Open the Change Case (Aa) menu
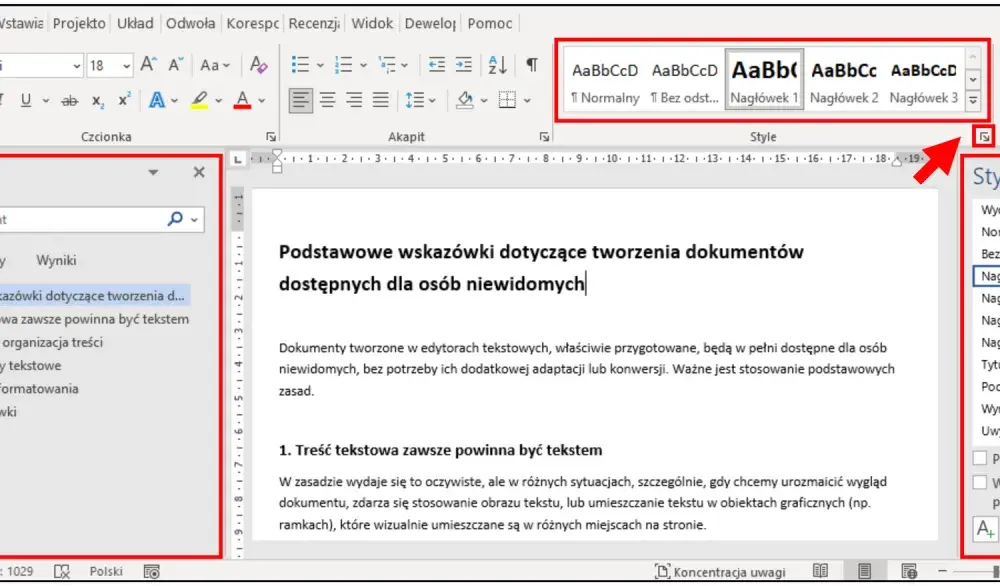This screenshot has width=1000, height=586. click(x=214, y=64)
